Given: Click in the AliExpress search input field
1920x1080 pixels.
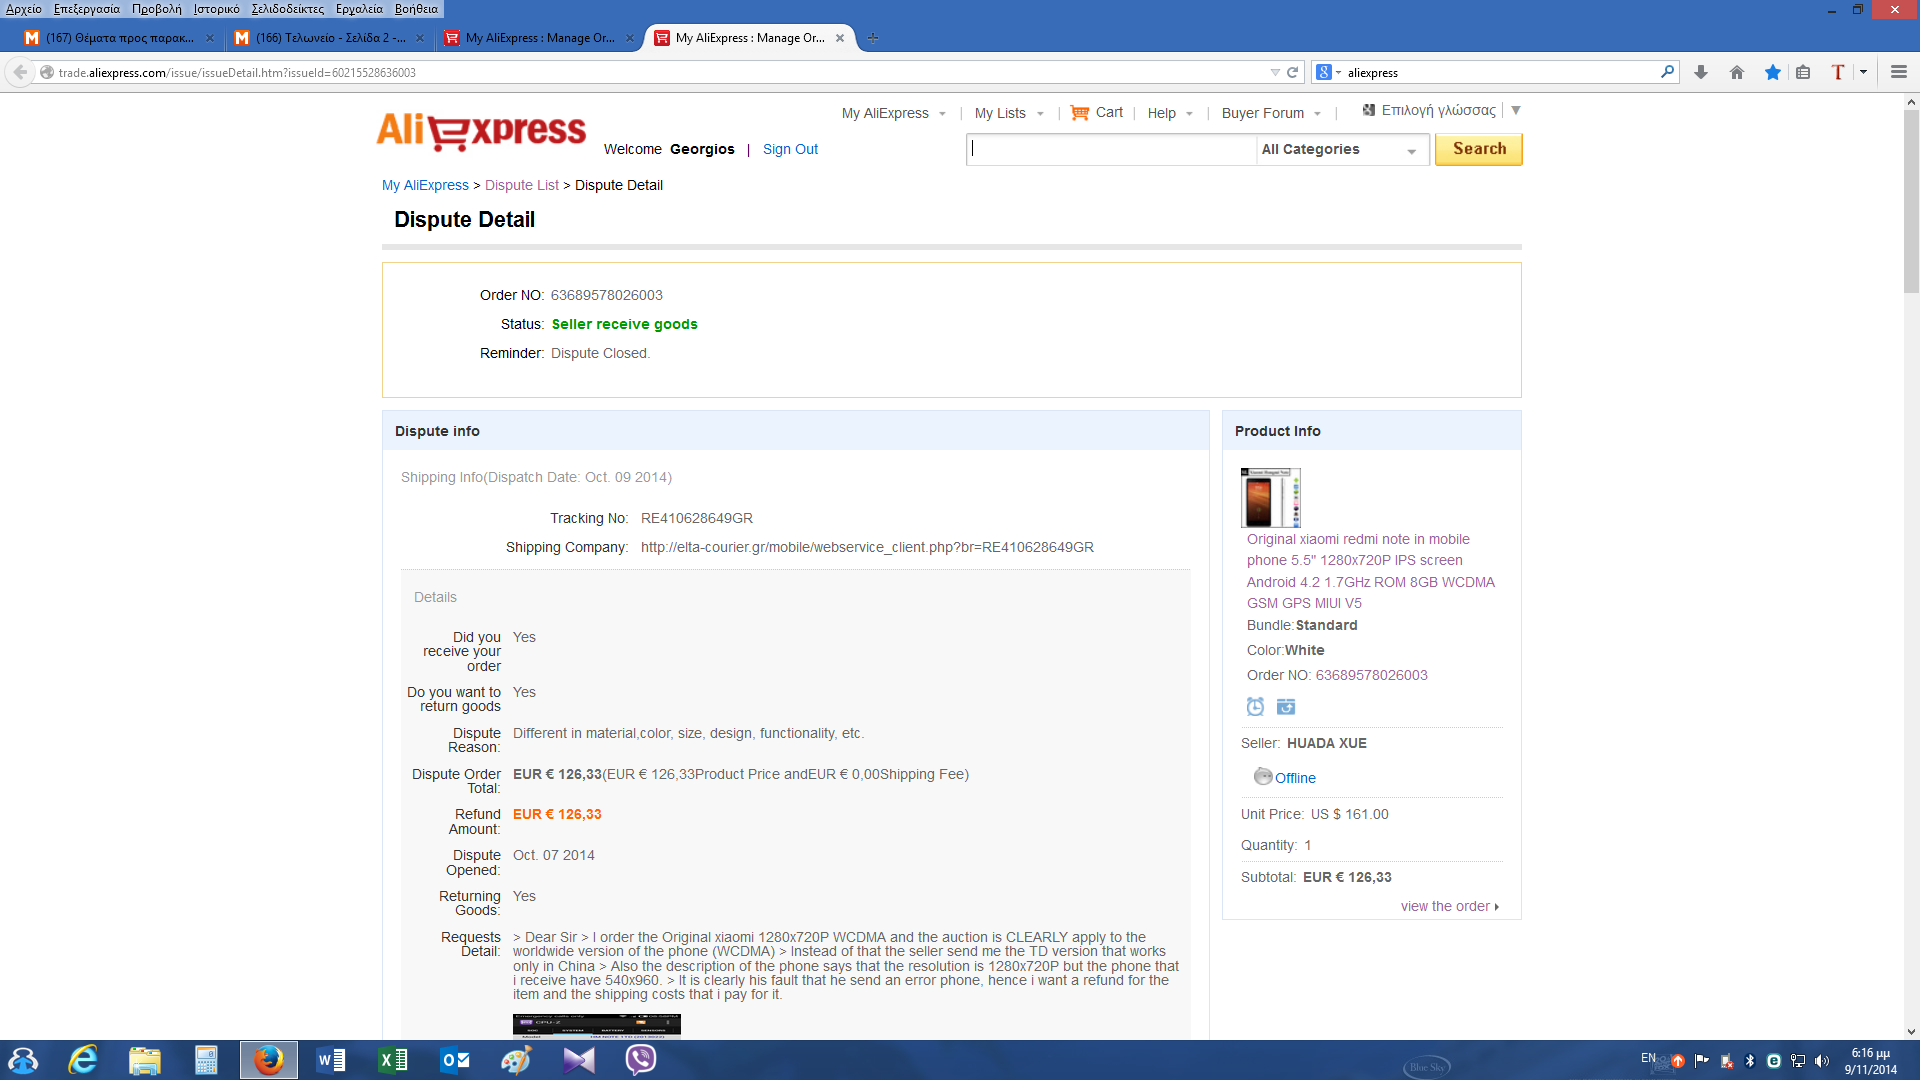Looking at the screenshot, I should tap(1110, 150).
